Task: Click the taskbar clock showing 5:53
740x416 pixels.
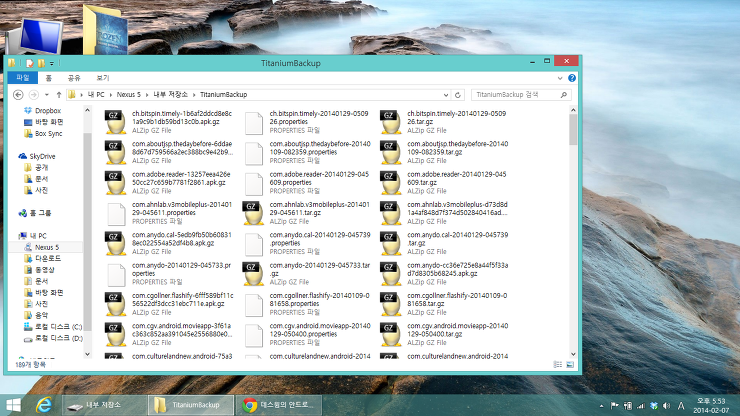Action: click(711, 406)
